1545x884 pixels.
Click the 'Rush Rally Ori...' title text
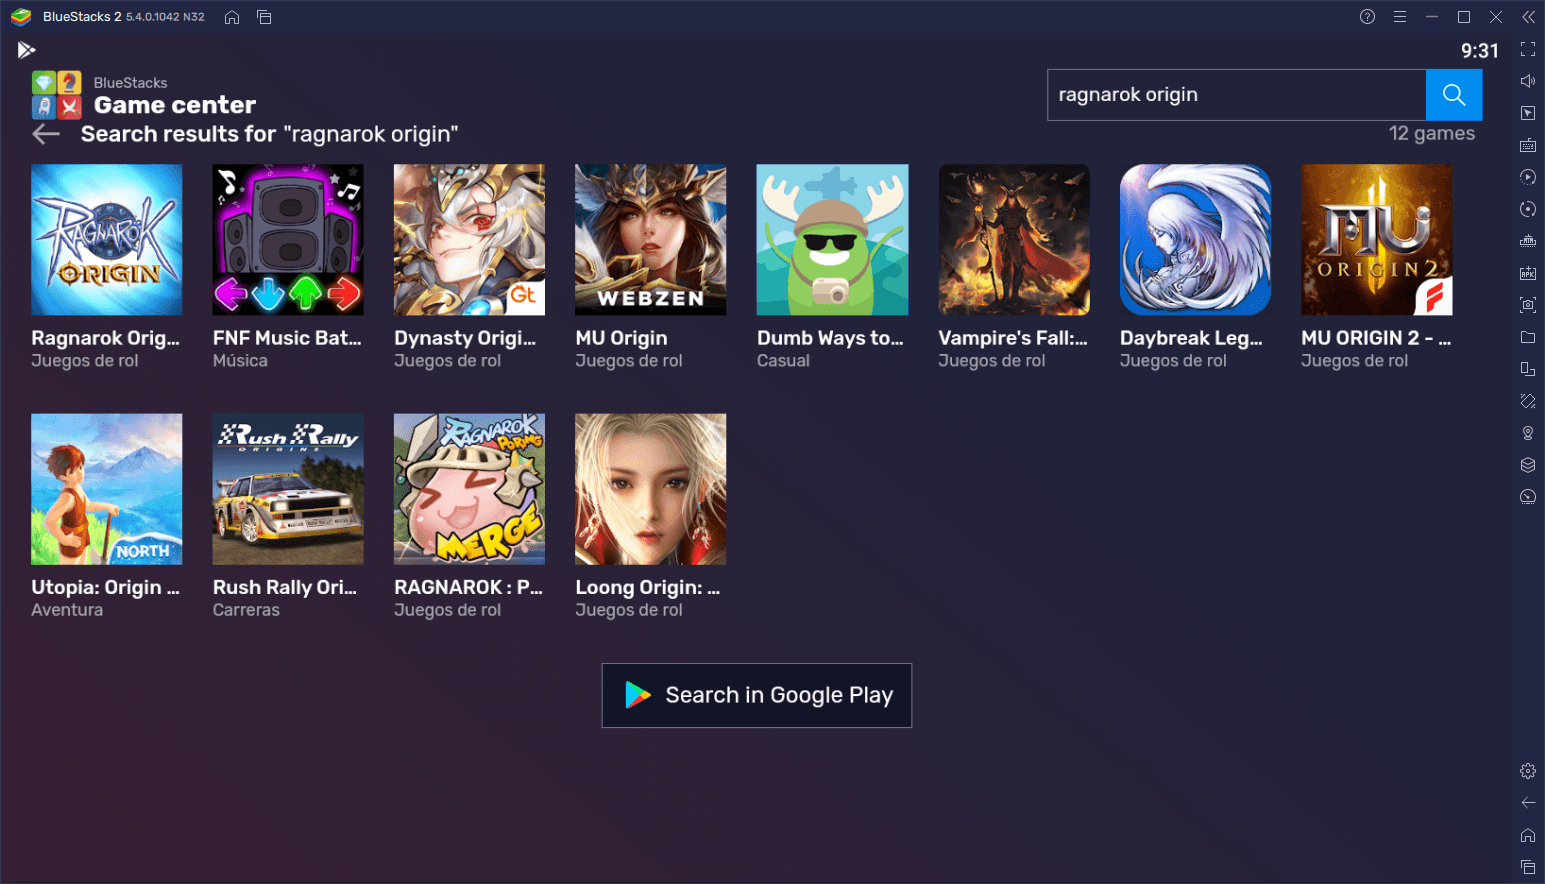(x=285, y=587)
